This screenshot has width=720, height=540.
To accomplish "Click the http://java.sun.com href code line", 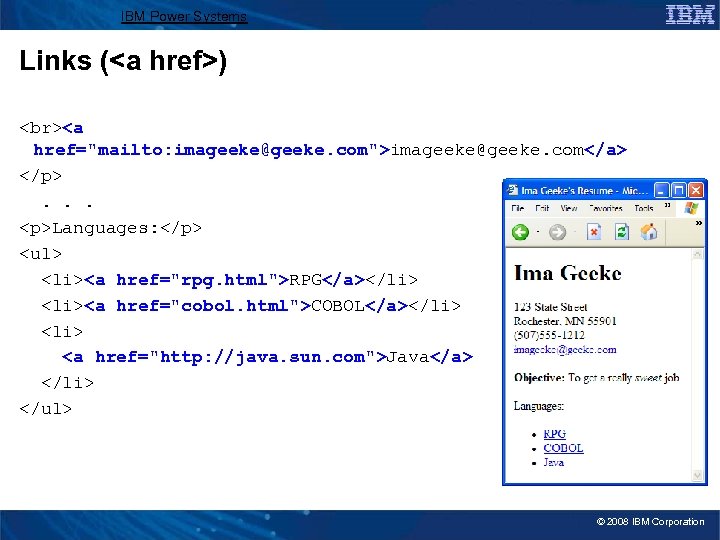I will point(267,357).
